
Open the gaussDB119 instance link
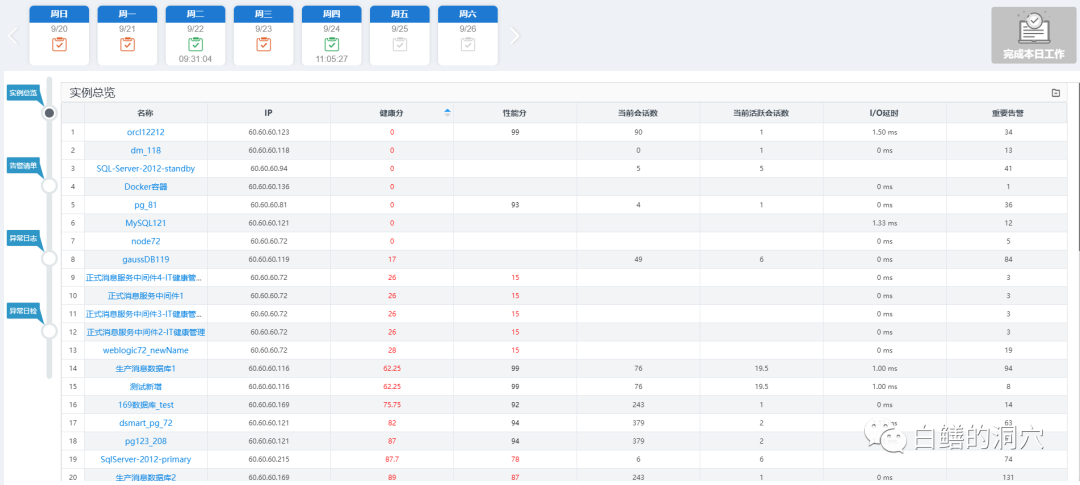145,259
